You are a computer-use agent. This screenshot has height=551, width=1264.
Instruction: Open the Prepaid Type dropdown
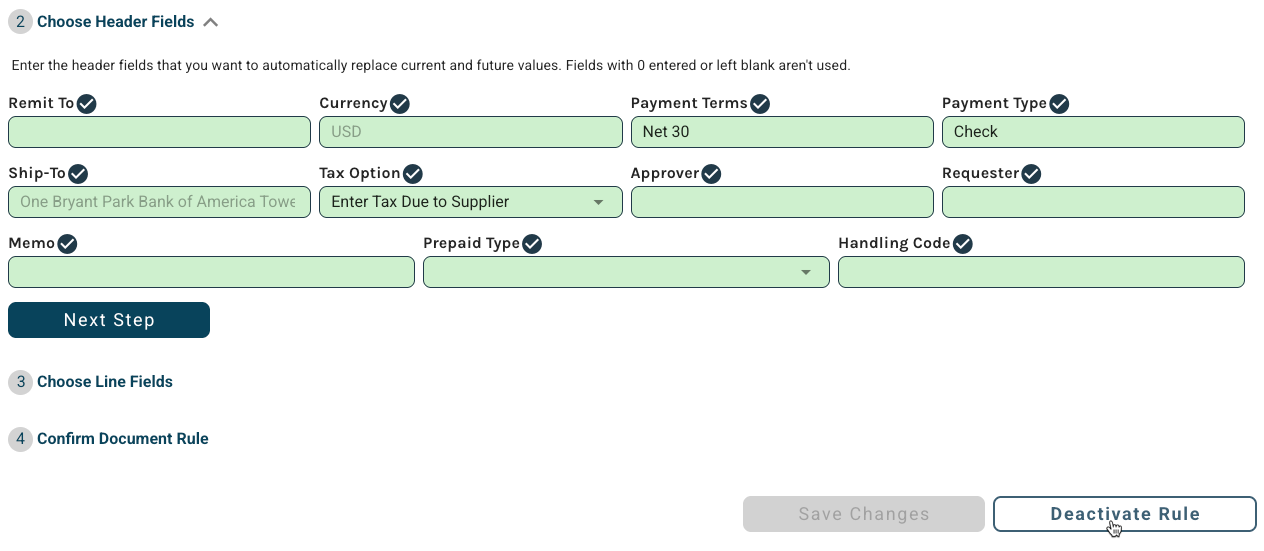pos(626,272)
